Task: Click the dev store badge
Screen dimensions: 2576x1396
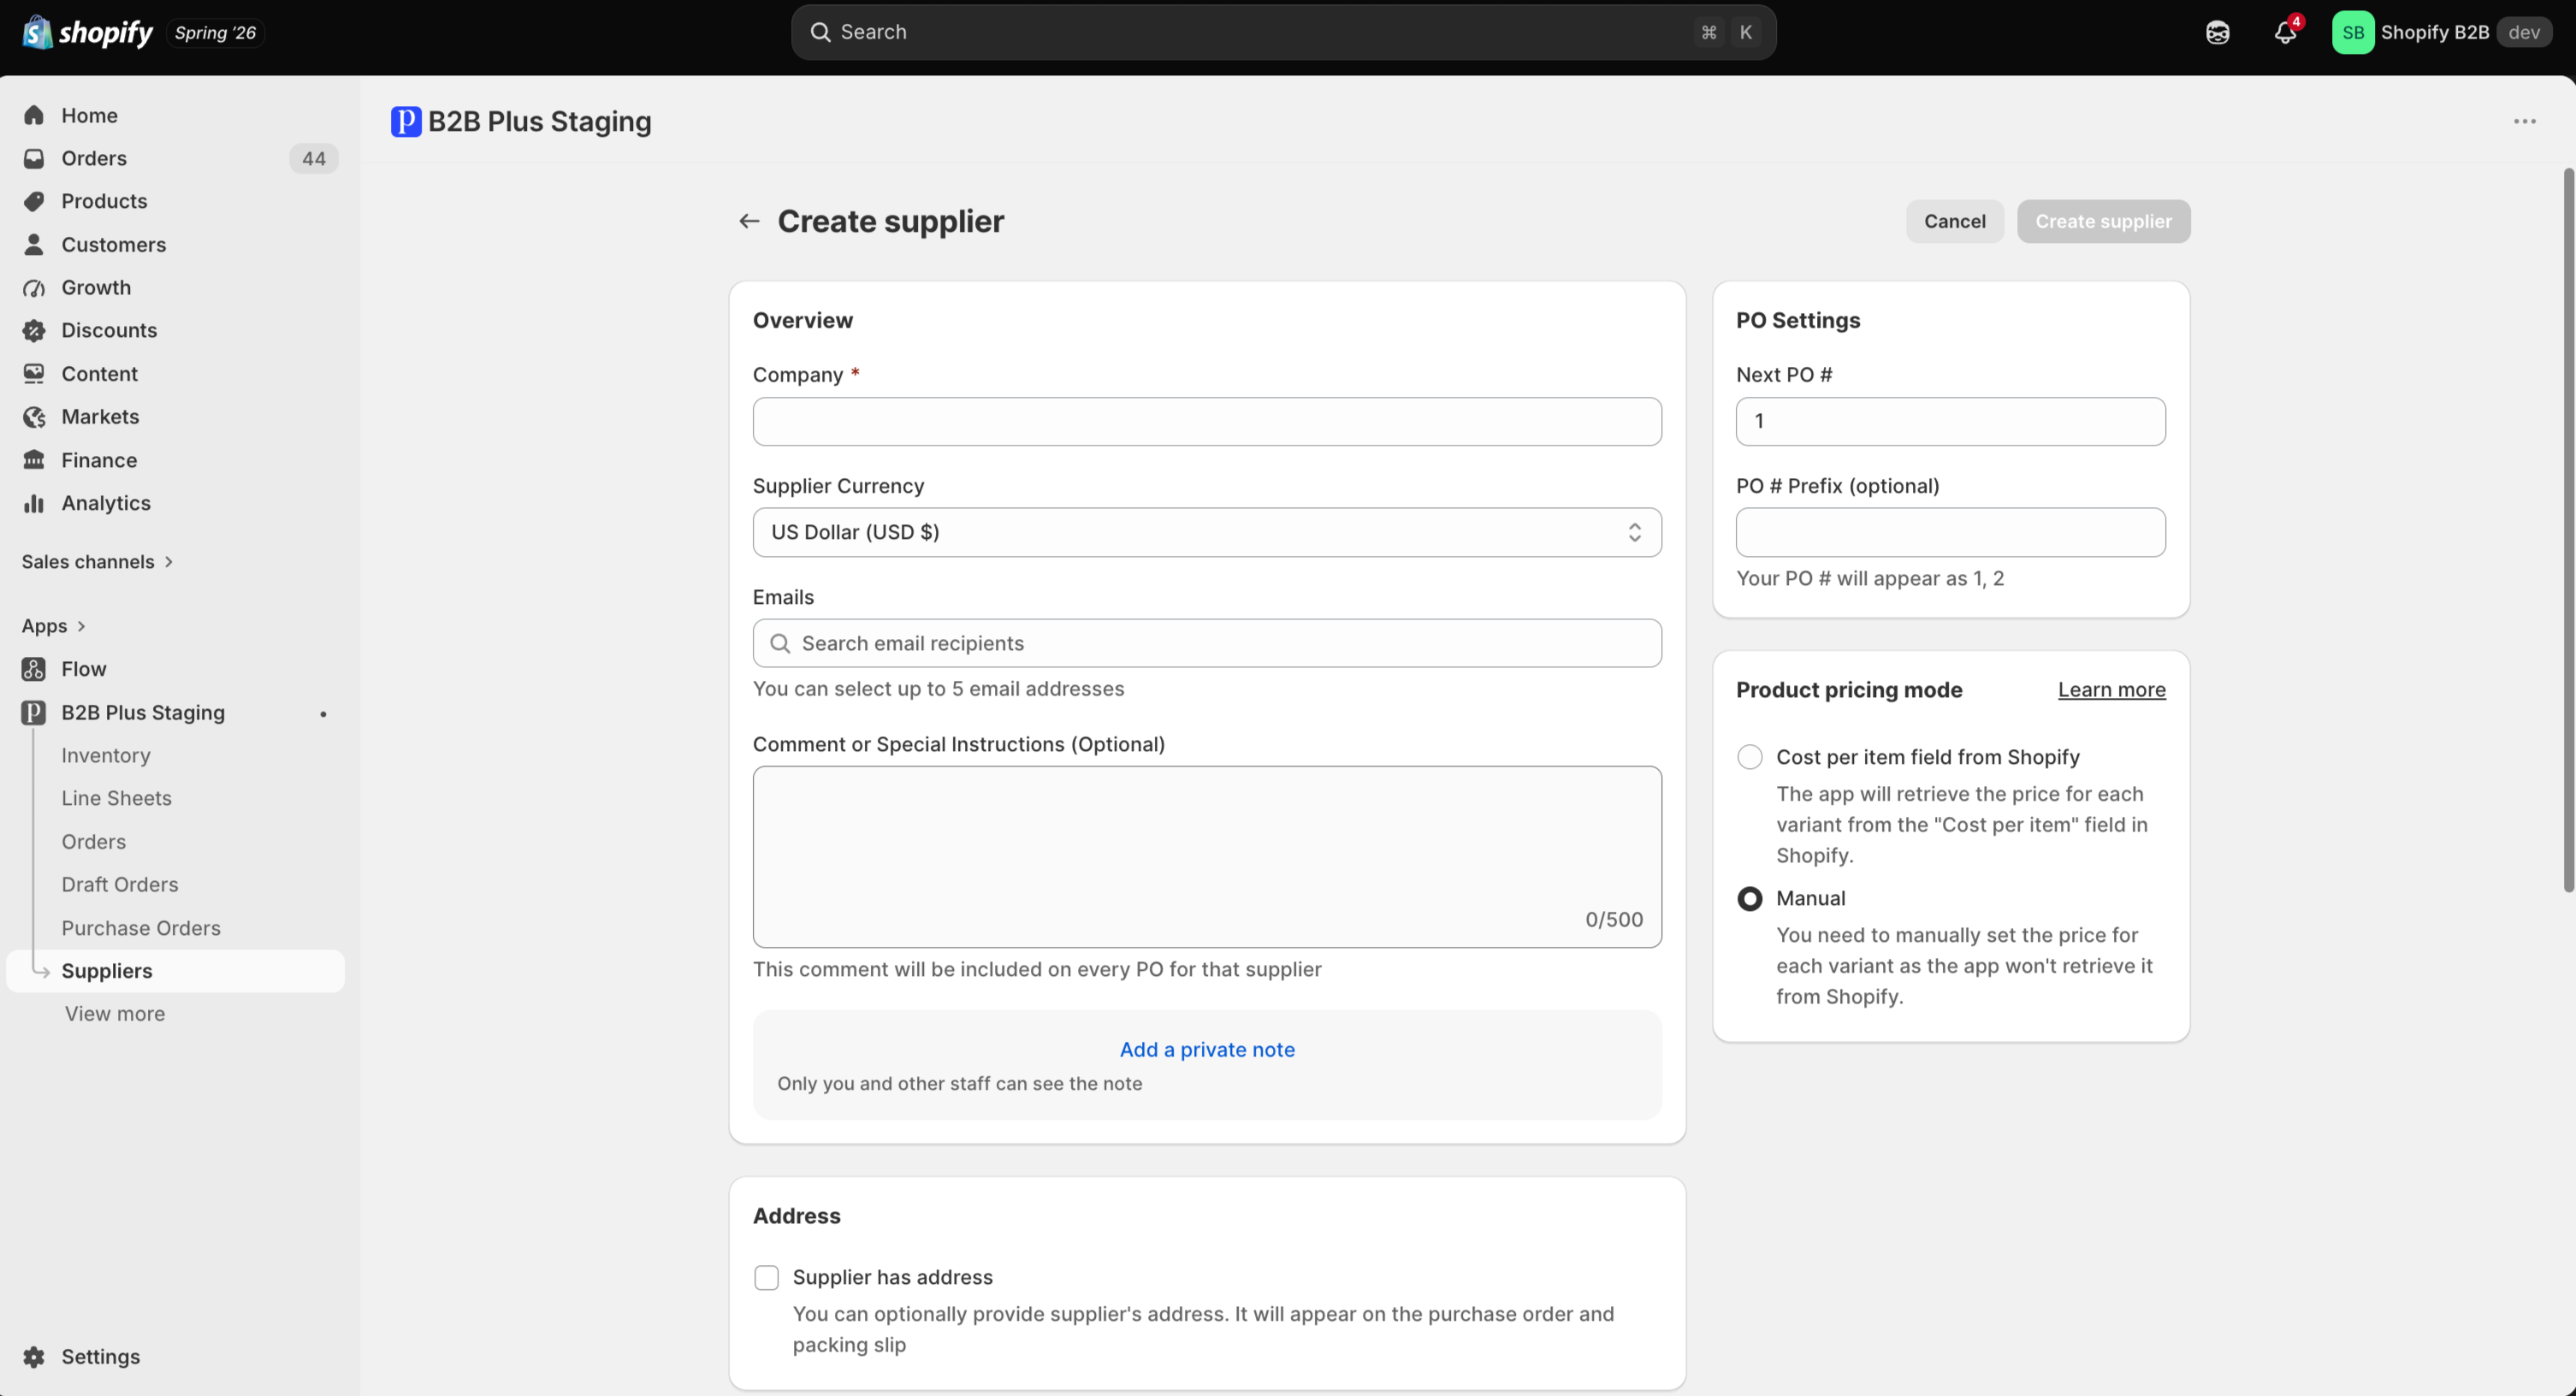Action: point(2523,32)
